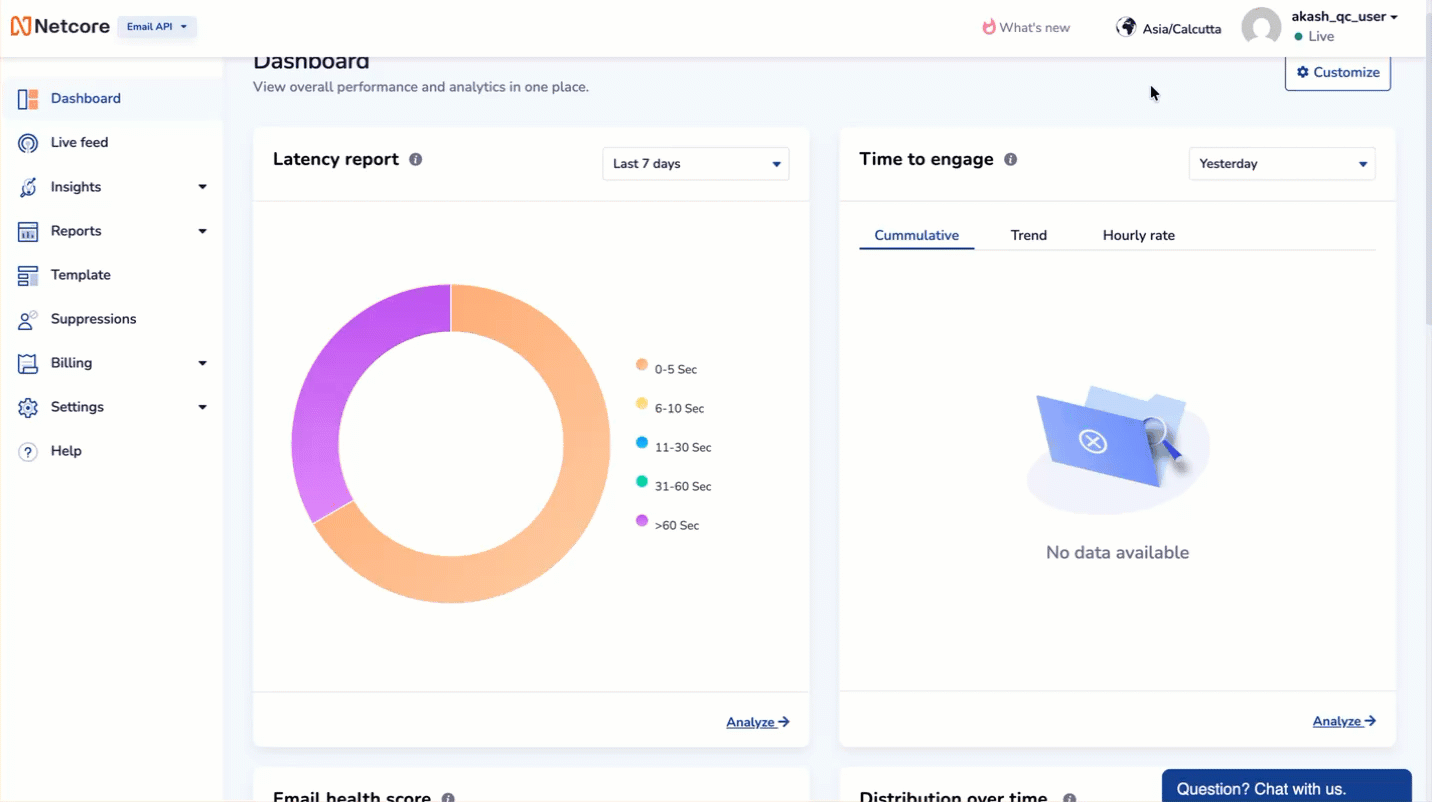Open What's new flame icon
The height and width of the screenshot is (802, 1432).
[989, 27]
